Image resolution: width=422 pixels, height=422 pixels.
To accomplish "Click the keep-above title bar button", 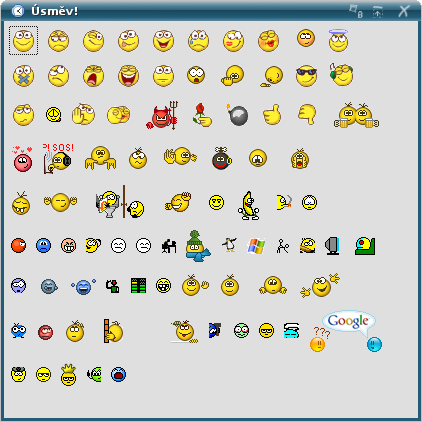I will coord(378,11).
